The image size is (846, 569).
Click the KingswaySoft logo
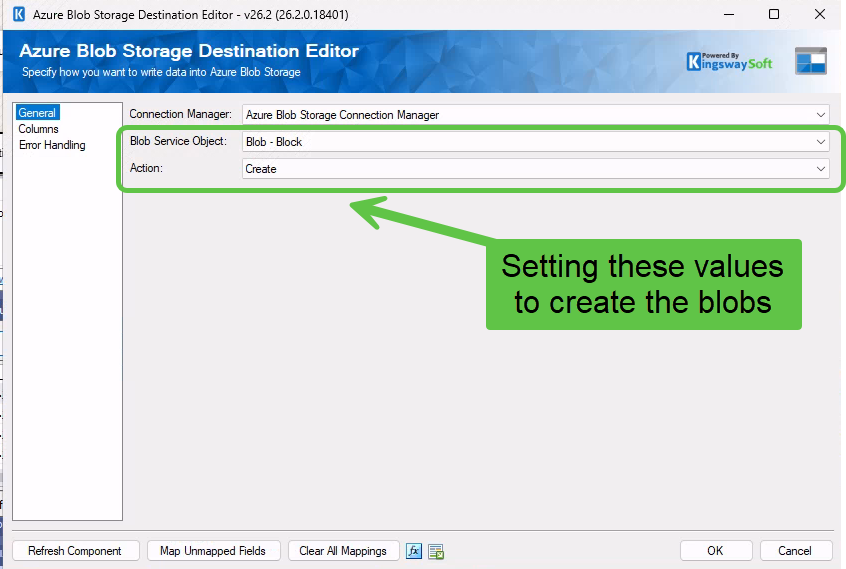pyautogui.click(x=729, y=61)
